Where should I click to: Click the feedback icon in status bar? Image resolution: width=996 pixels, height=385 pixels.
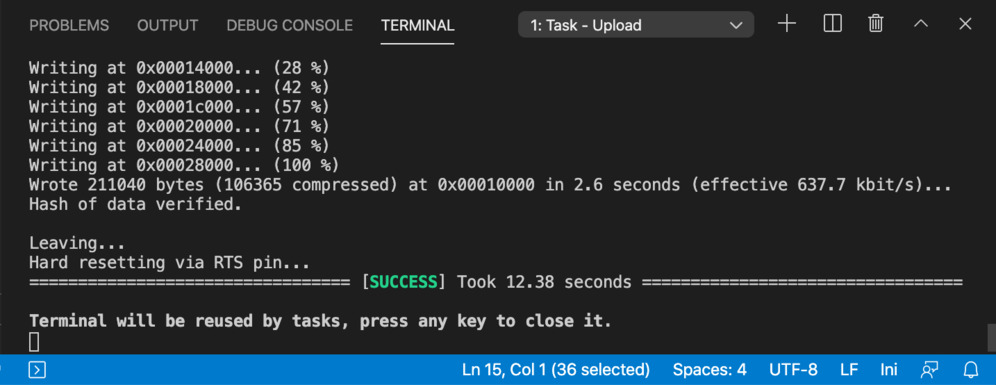(929, 370)
